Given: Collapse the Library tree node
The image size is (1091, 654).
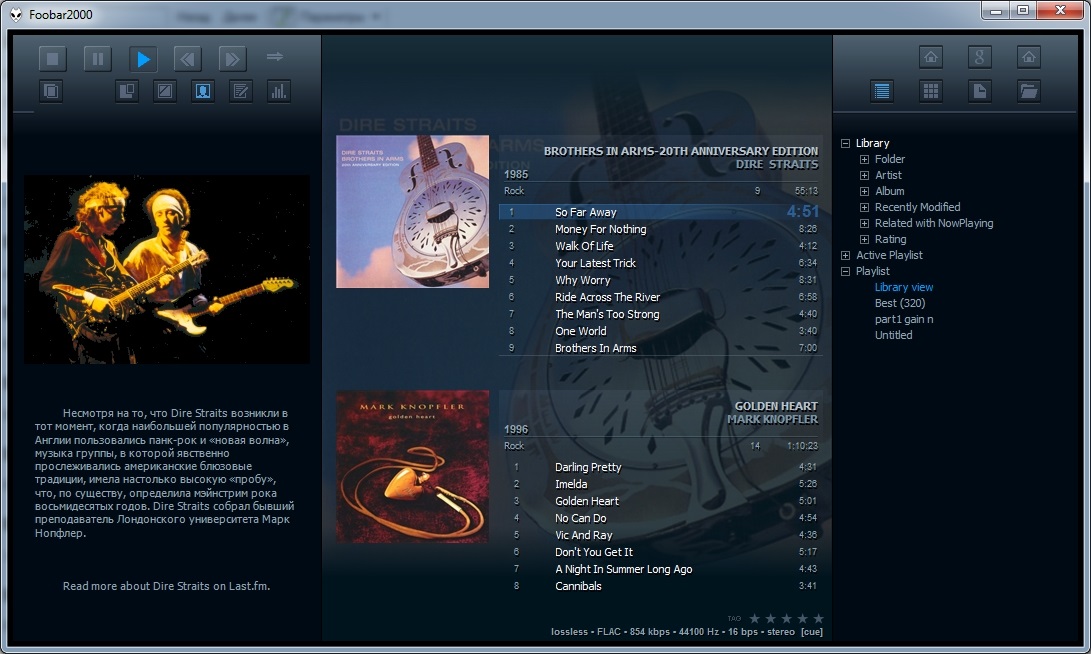Looking at the screenshot, I should pyautogui.click(x=845, y=143).
